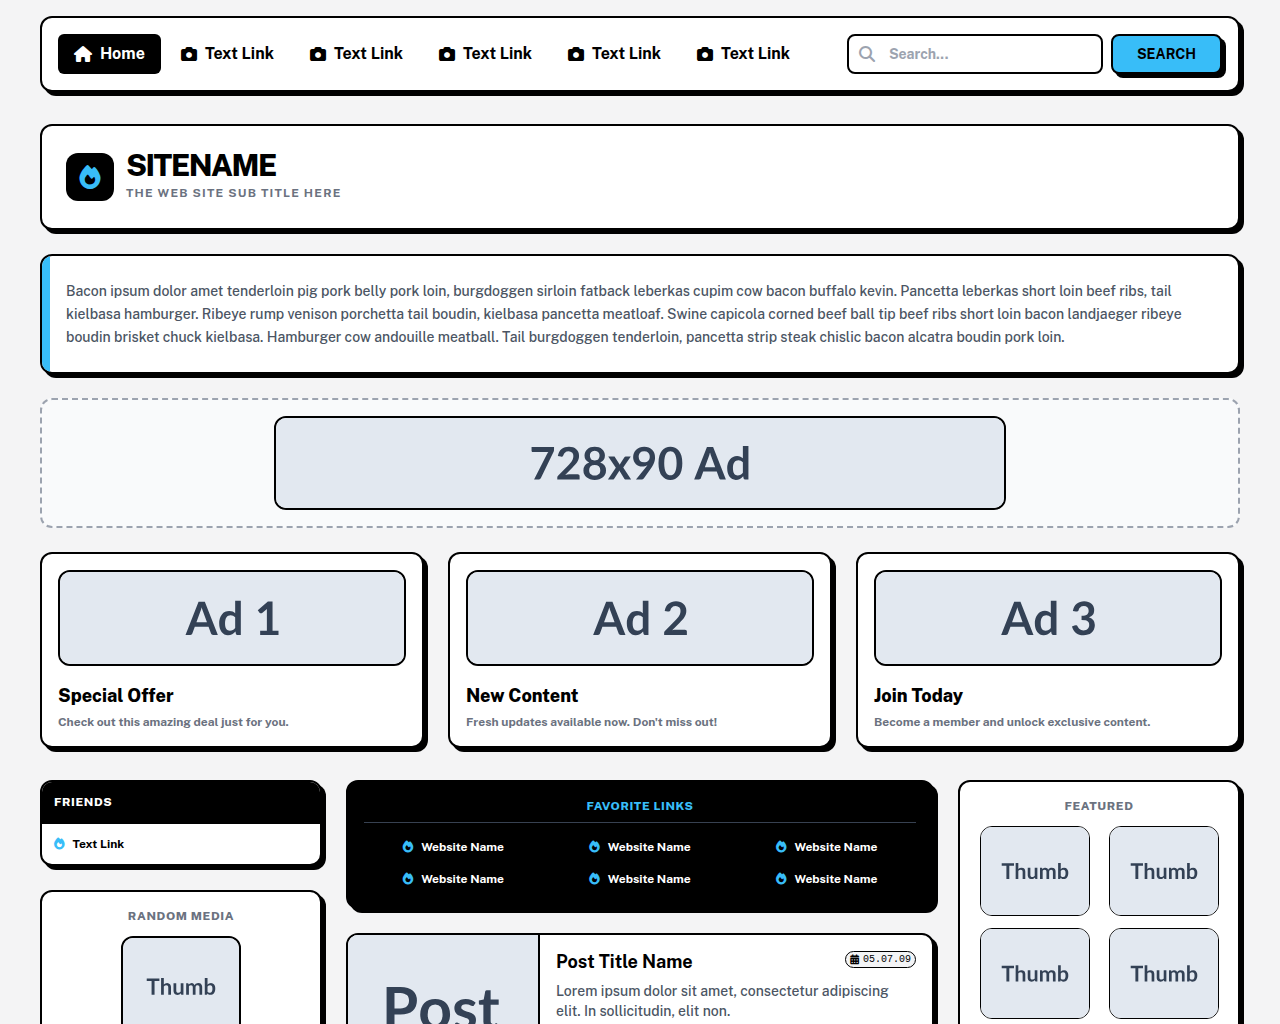Click the 728x90 Ad banner
The width and height of the screenshot is (1280, 1024).
click(640, 463)
